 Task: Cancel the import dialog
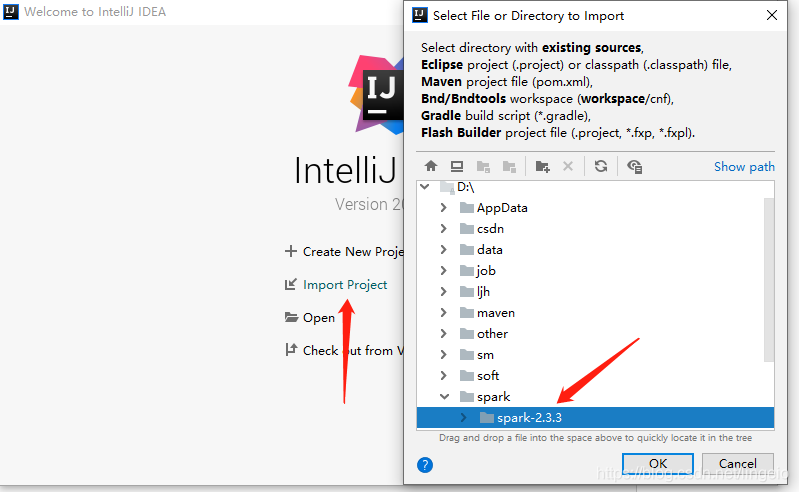click(x=738, y=463)
